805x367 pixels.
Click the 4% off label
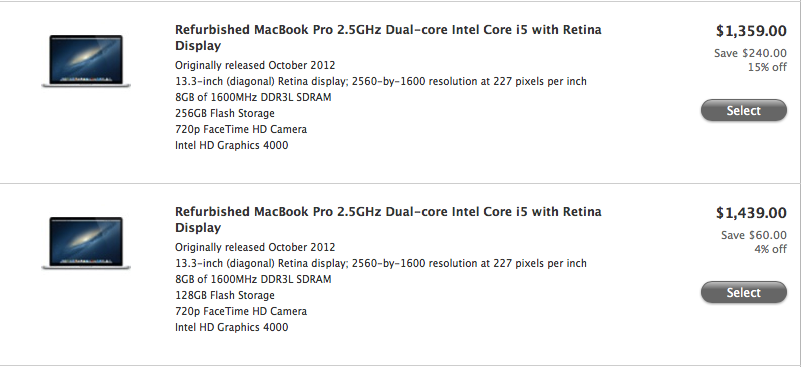[770, 249]
